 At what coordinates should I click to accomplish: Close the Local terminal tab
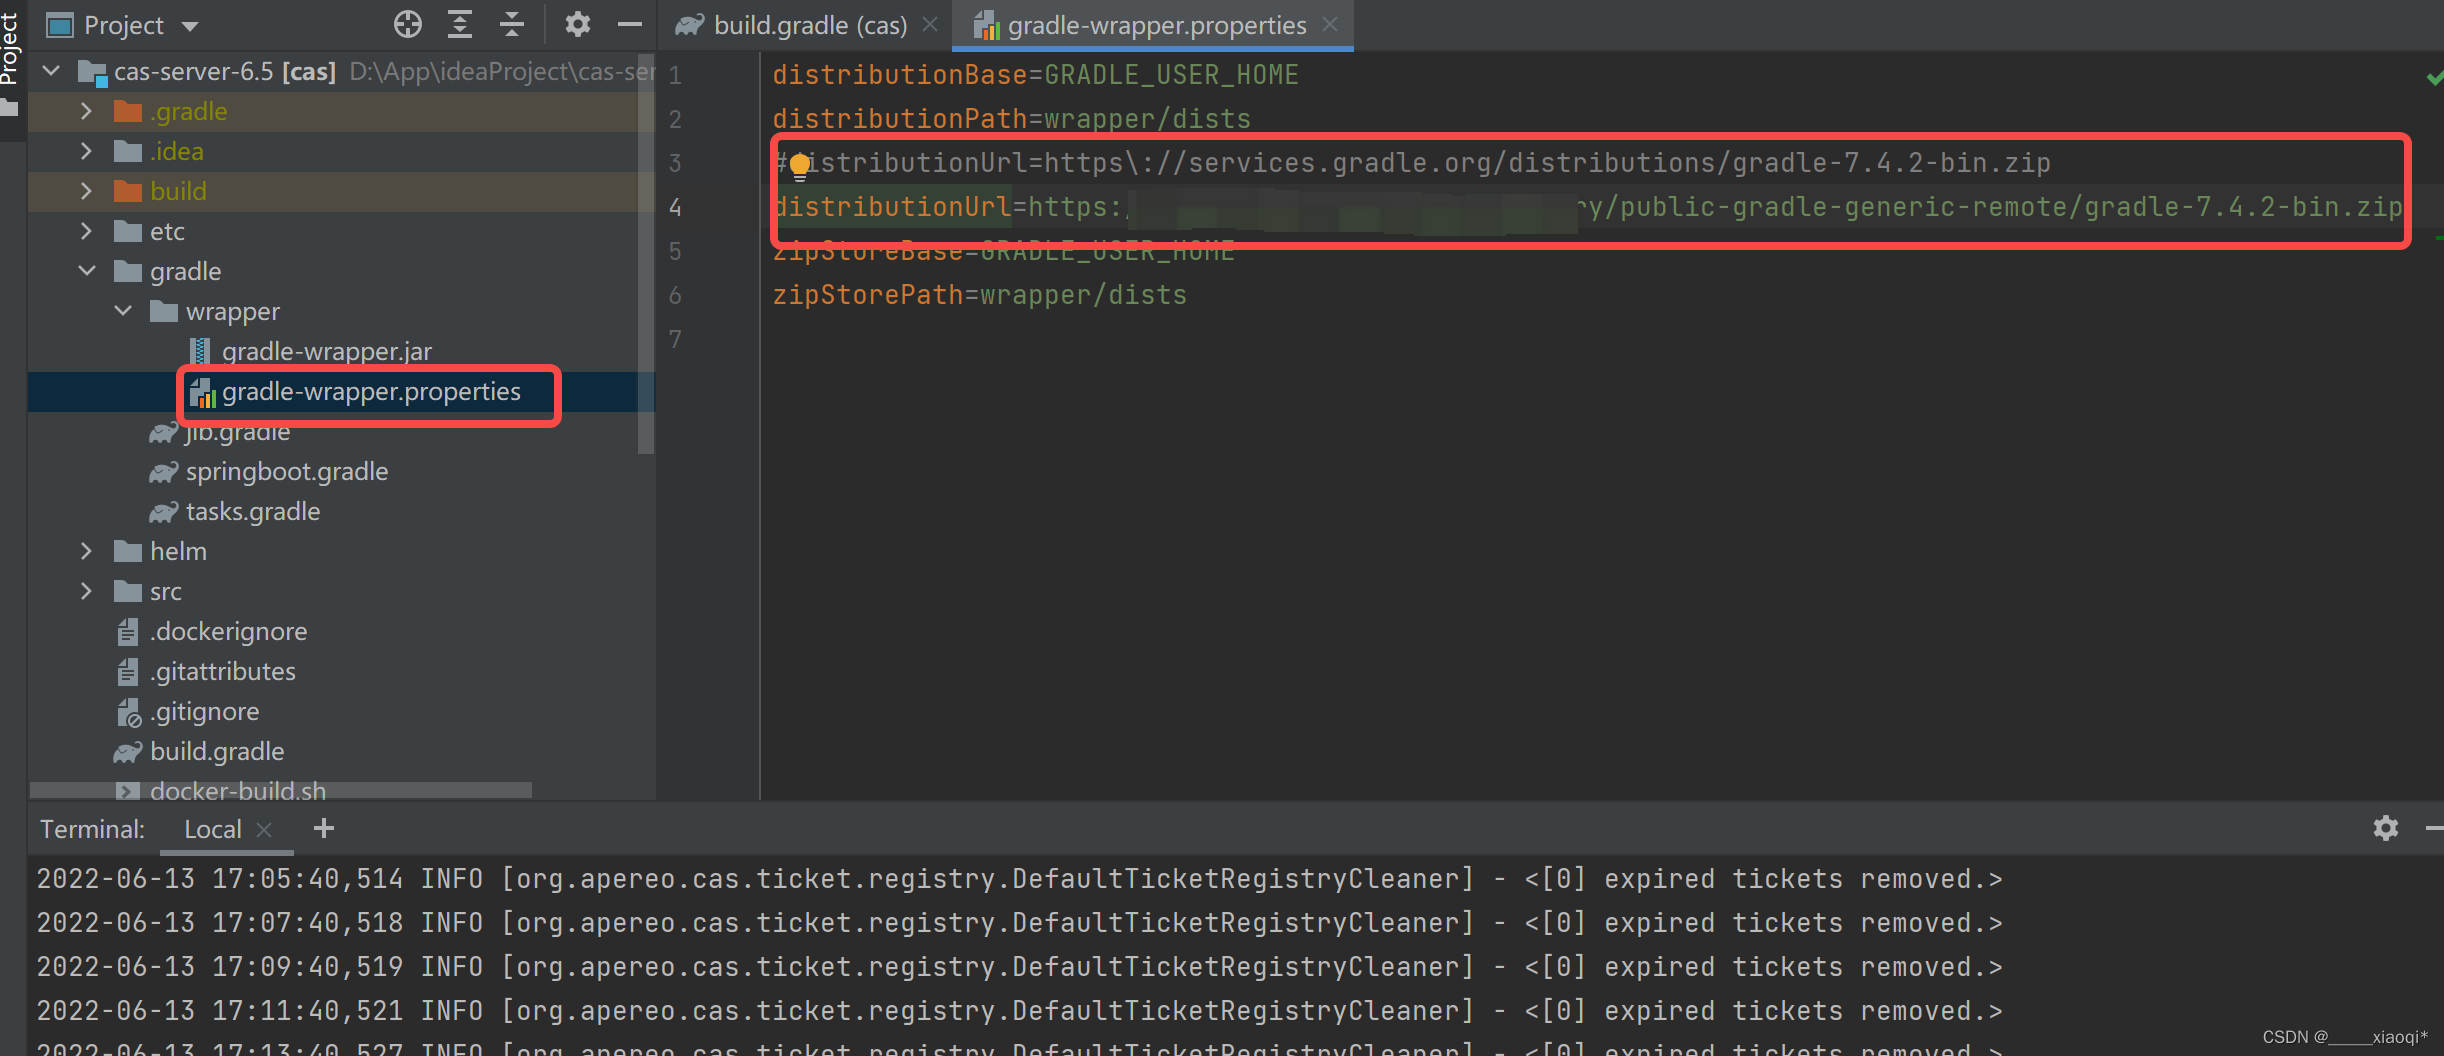tap(264, 829)
